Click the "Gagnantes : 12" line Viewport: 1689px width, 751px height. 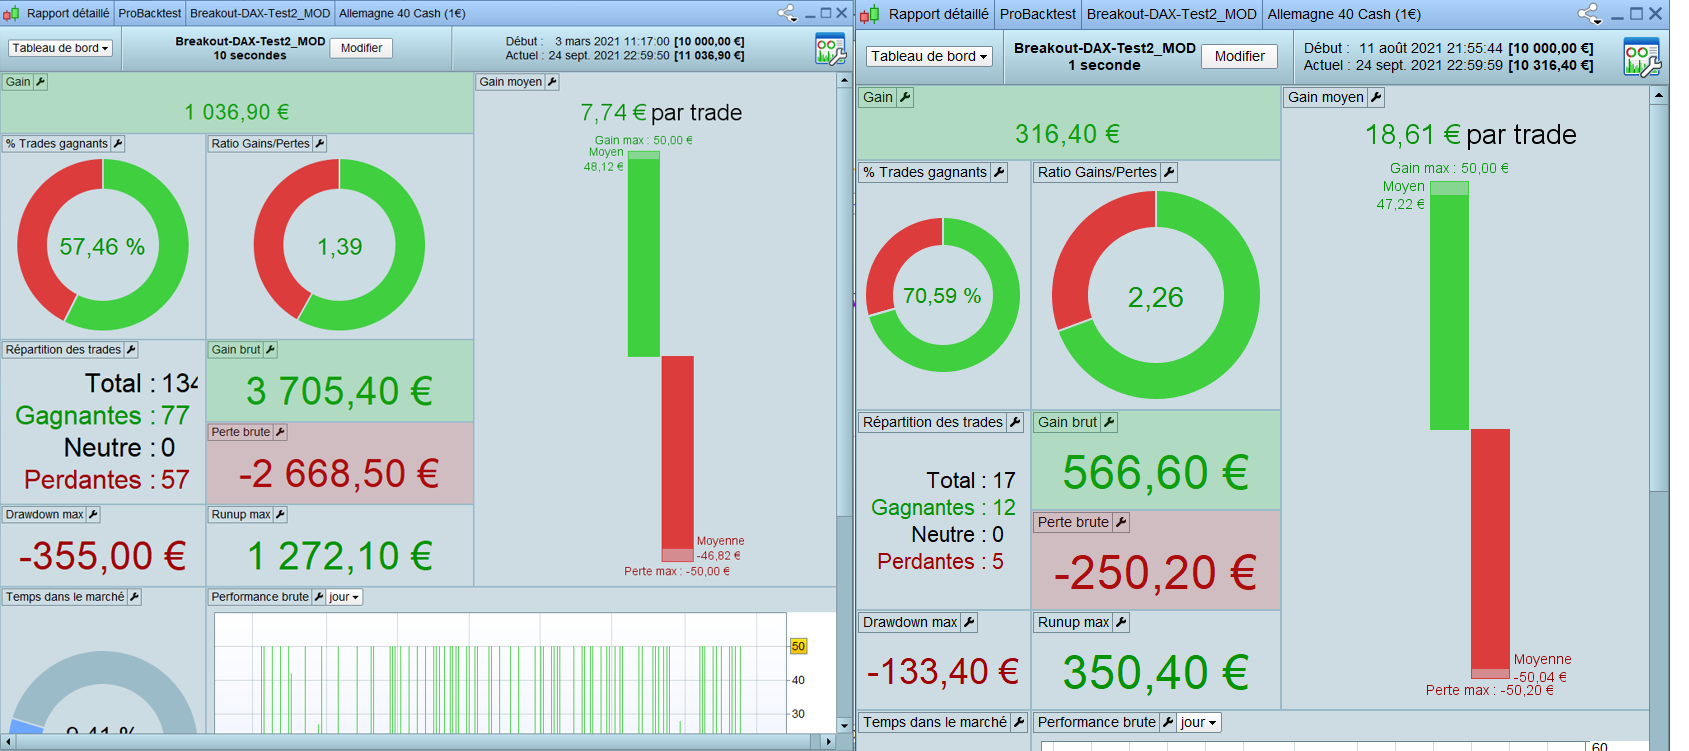(943, 508)
